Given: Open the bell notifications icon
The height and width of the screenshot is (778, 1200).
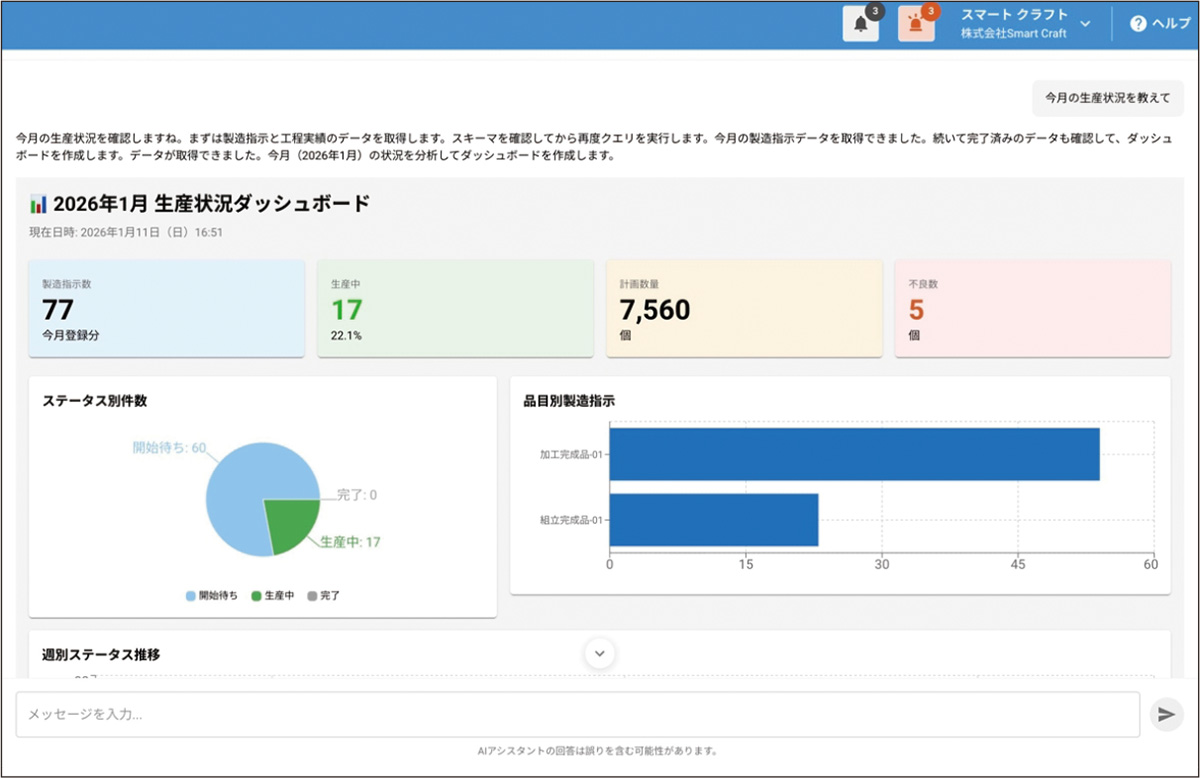Looking at the screenshot, I should pos(860,24).
